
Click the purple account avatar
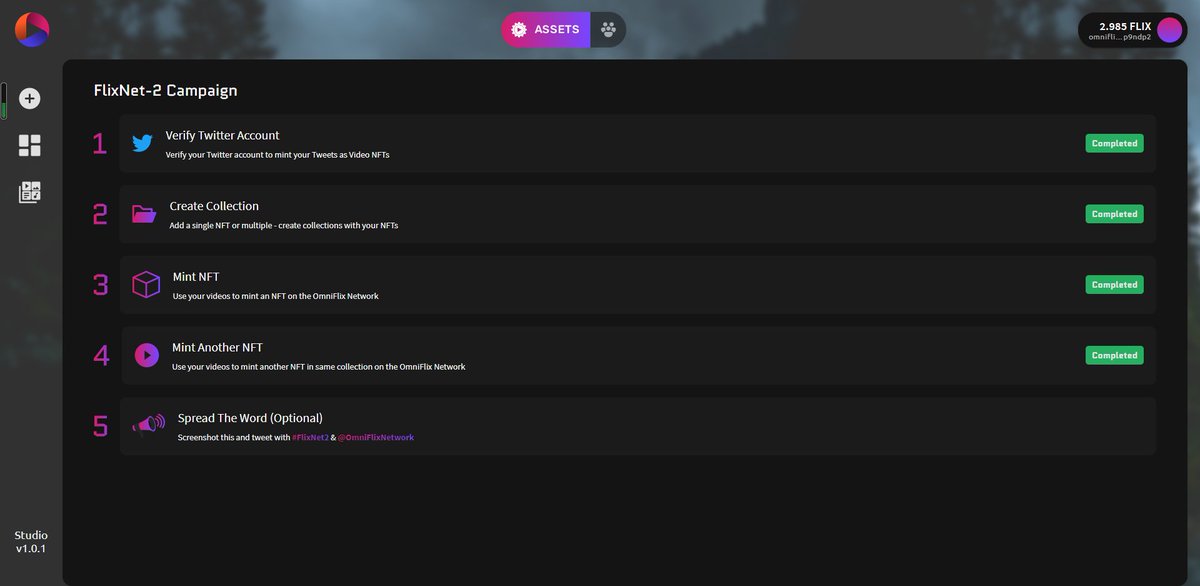pos(1170,30)
